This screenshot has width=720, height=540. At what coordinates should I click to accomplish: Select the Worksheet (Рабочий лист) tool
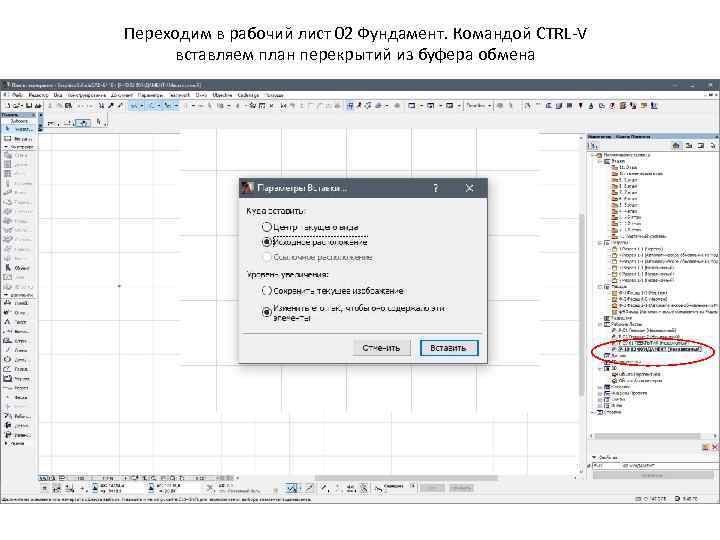pyautogui.click(x=18, y=416)
